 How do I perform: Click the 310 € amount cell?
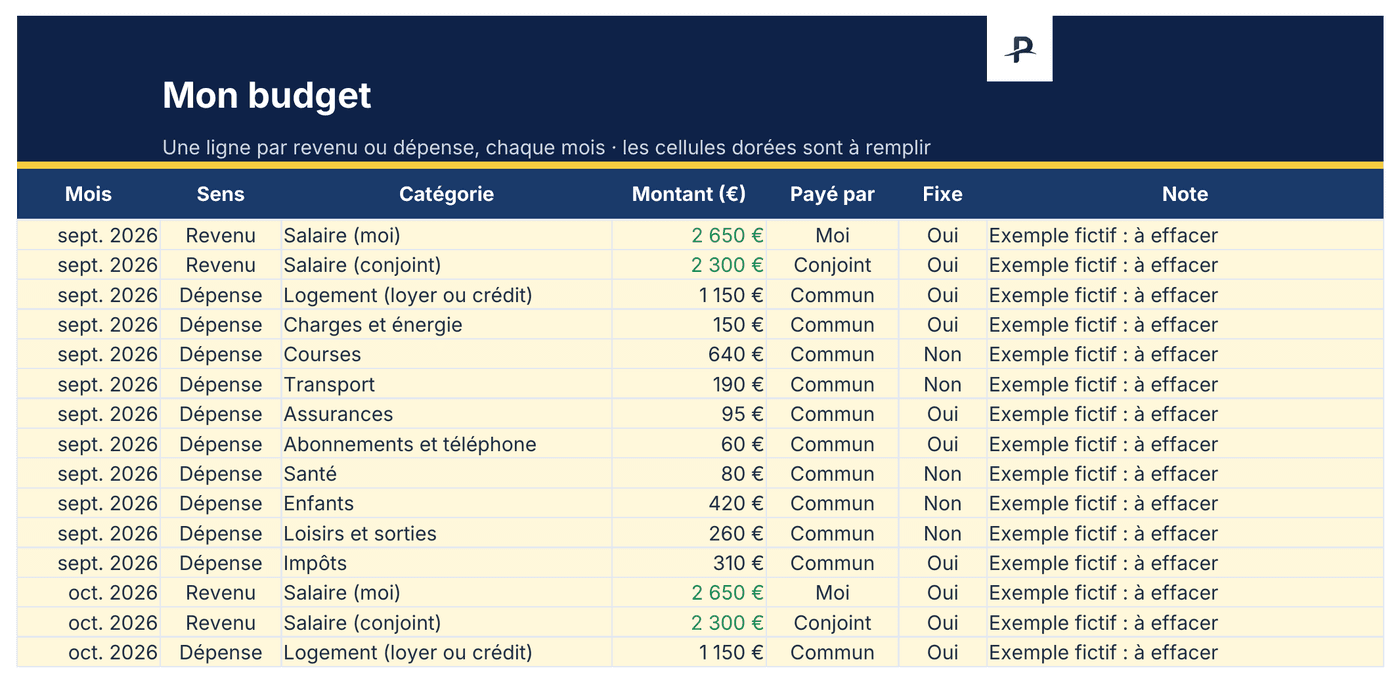689,563
